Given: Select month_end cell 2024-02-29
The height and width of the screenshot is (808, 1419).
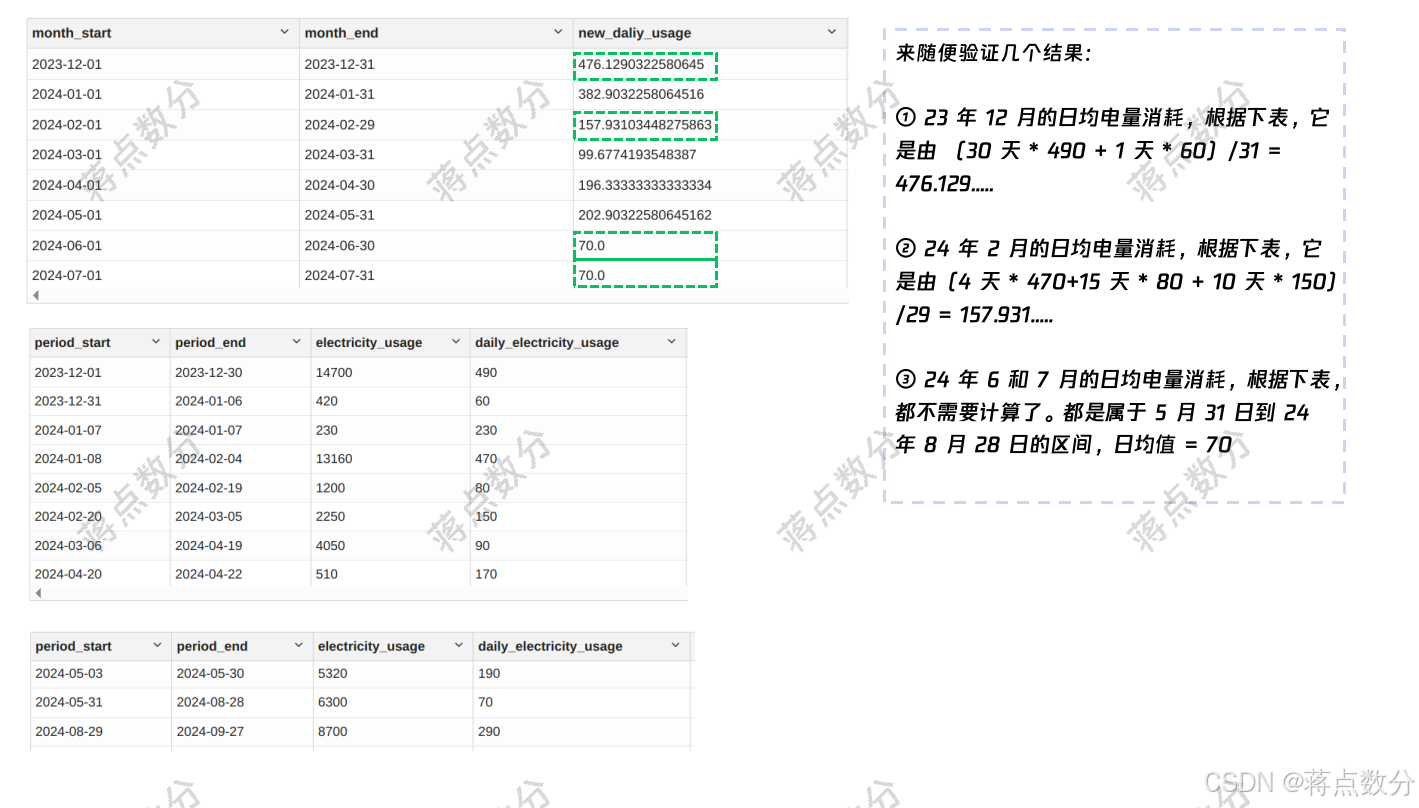Looking at the screenshot, I should coord(436,125).
